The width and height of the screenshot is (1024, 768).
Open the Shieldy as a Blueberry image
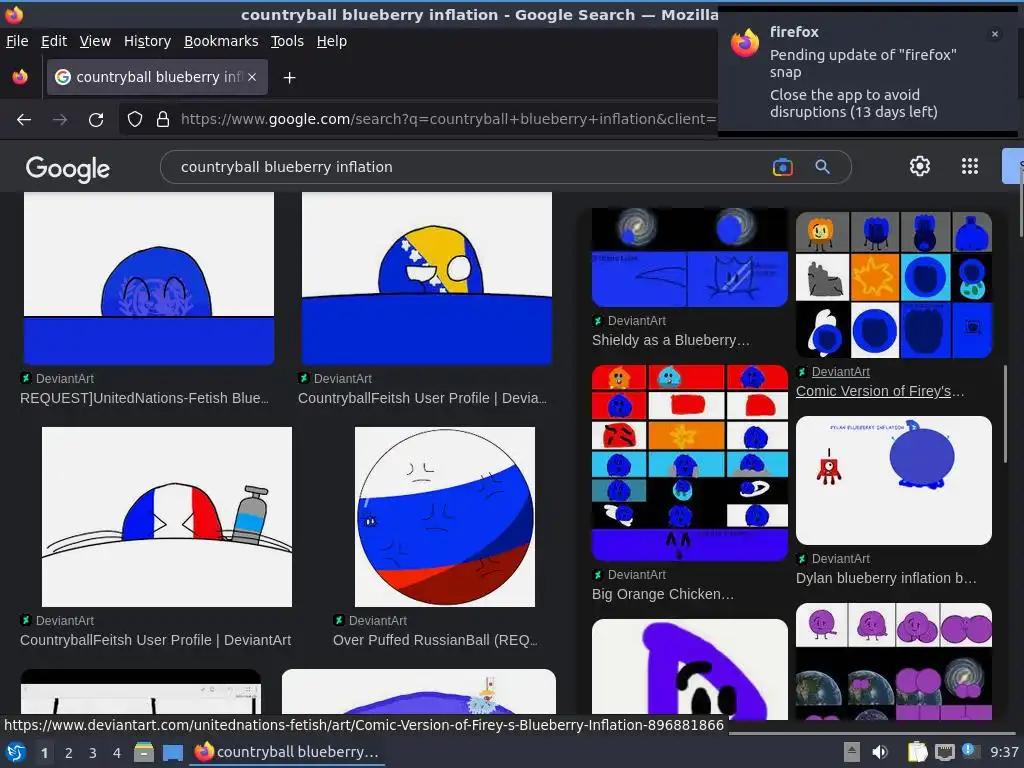(x=690, y=257)
